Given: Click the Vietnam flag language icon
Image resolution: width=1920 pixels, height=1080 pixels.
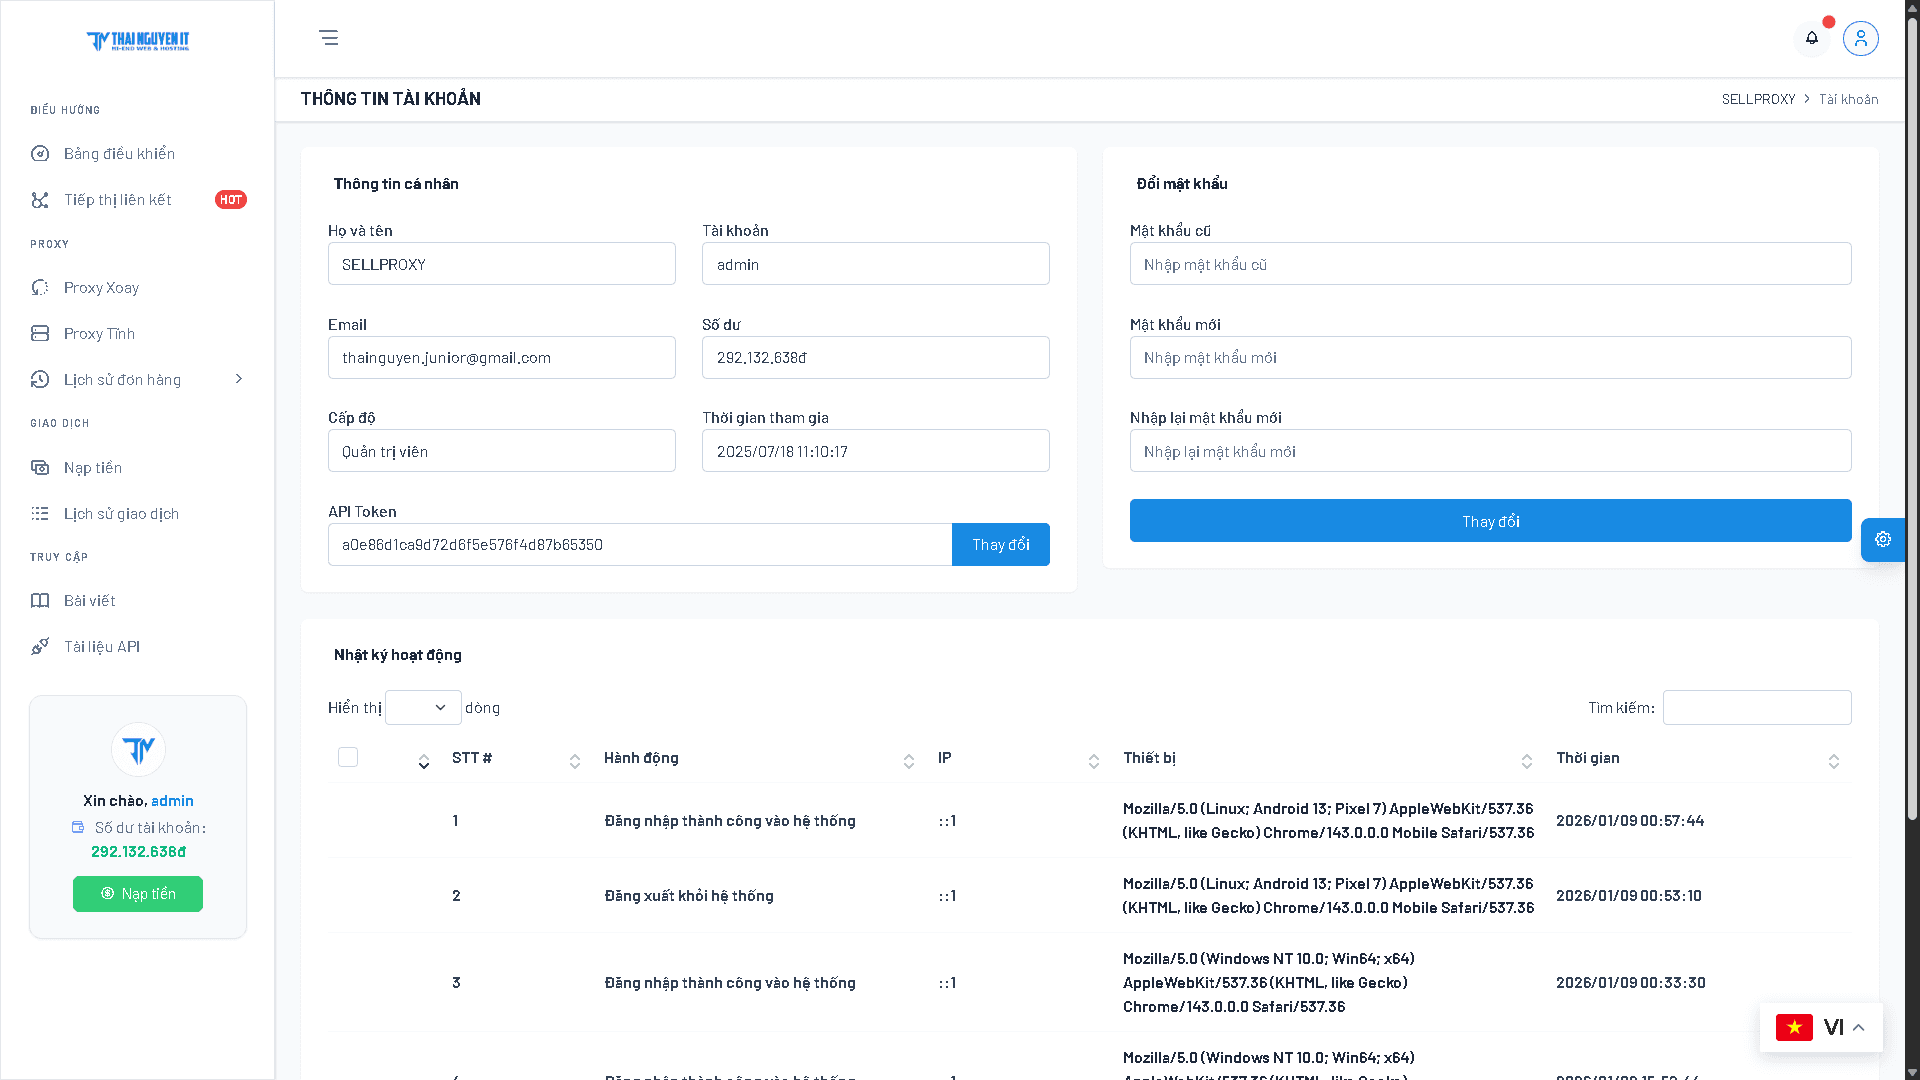Looking at the screenshot, I should (x=1794, y=1027).
